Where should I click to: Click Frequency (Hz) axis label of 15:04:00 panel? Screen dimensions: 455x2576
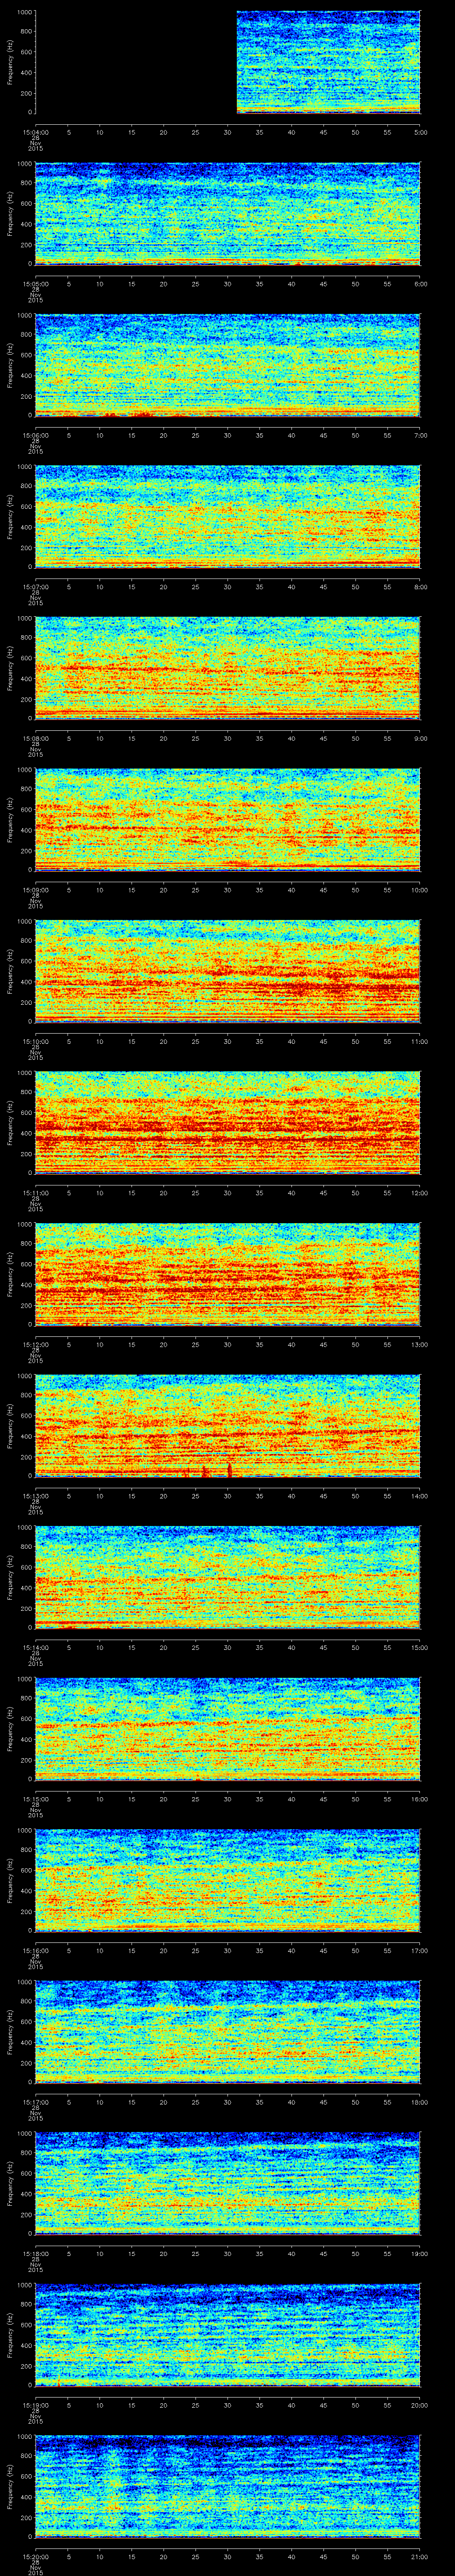coord(10,62)
